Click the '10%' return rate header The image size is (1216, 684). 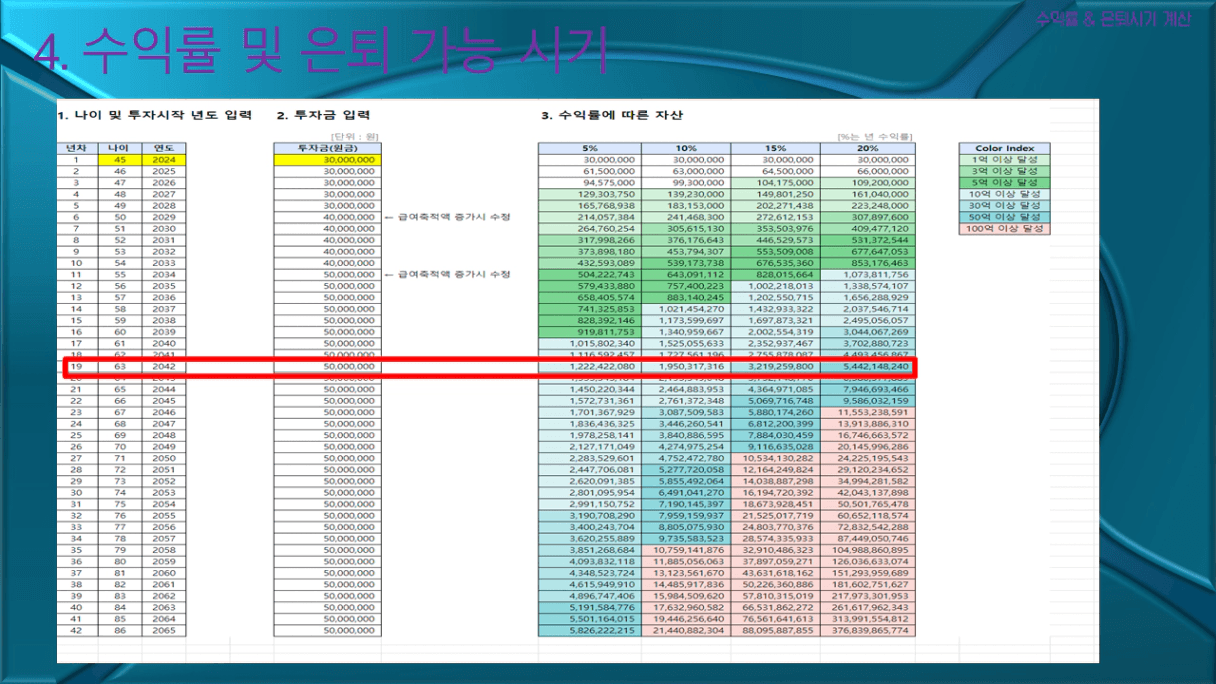(x=686, y=148)
